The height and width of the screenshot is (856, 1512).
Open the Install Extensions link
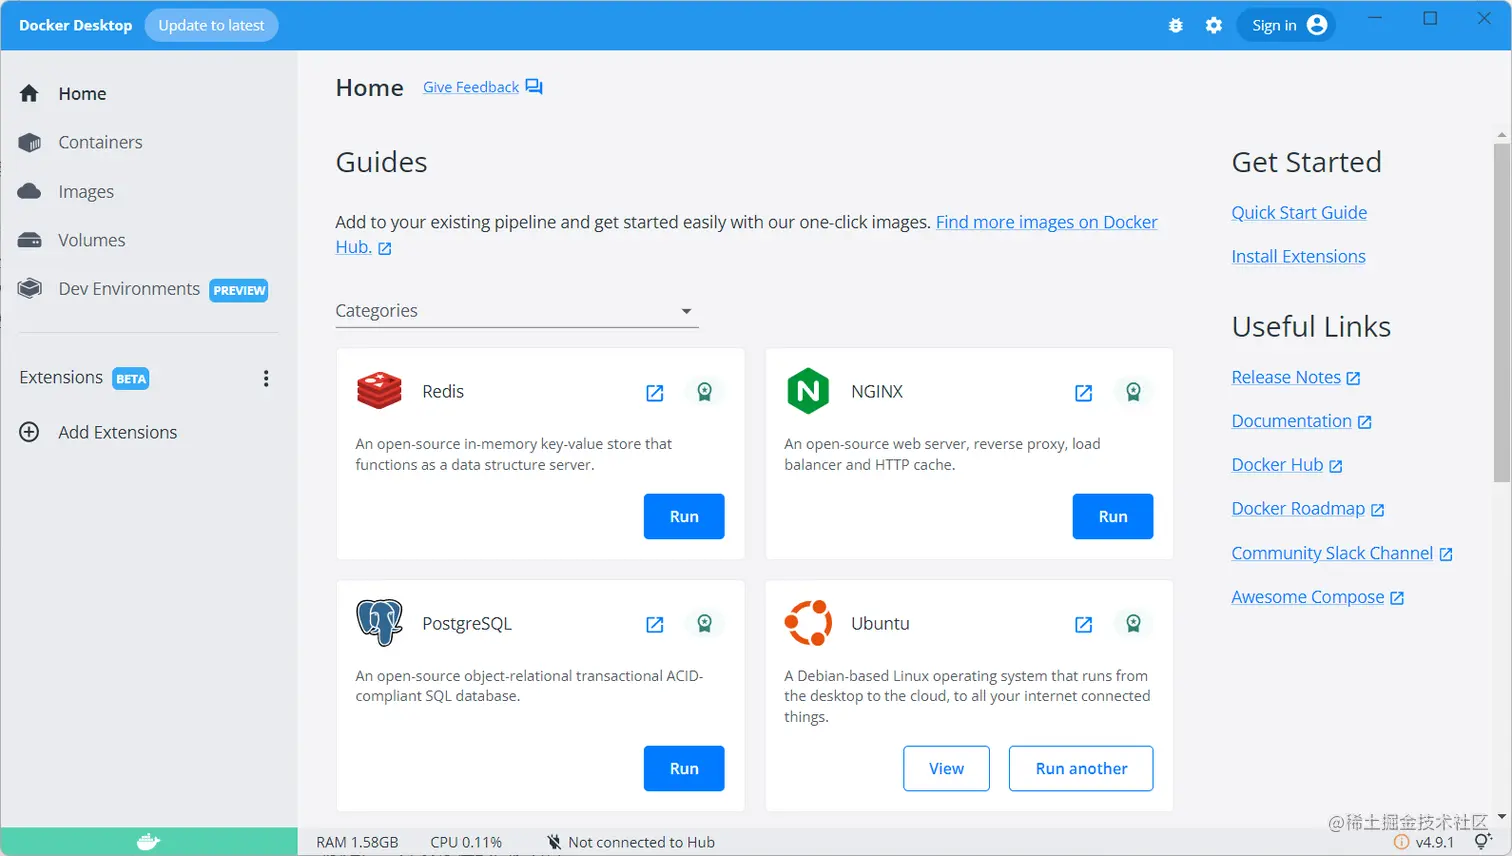point(1298,256)
